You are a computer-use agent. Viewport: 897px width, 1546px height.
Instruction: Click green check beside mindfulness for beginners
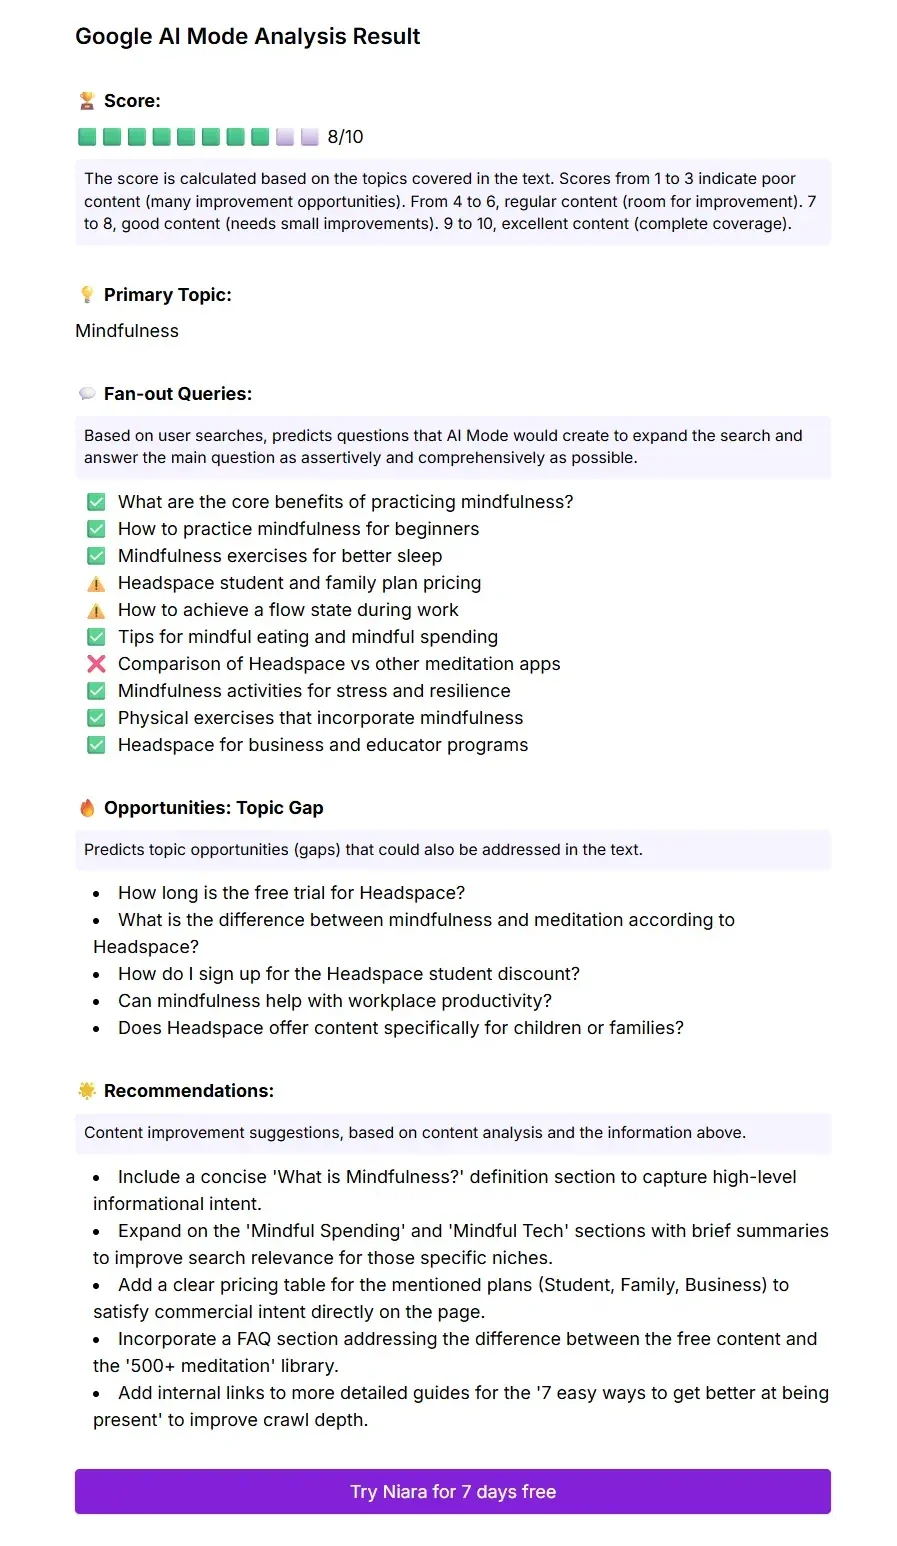point(96,529)
